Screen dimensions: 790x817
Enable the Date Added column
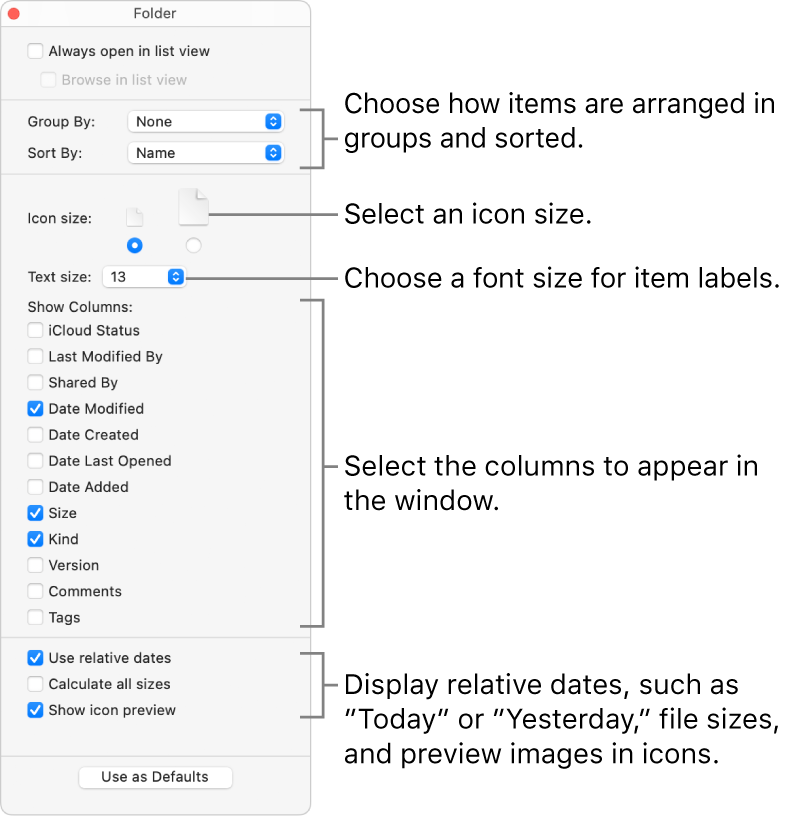35,487
